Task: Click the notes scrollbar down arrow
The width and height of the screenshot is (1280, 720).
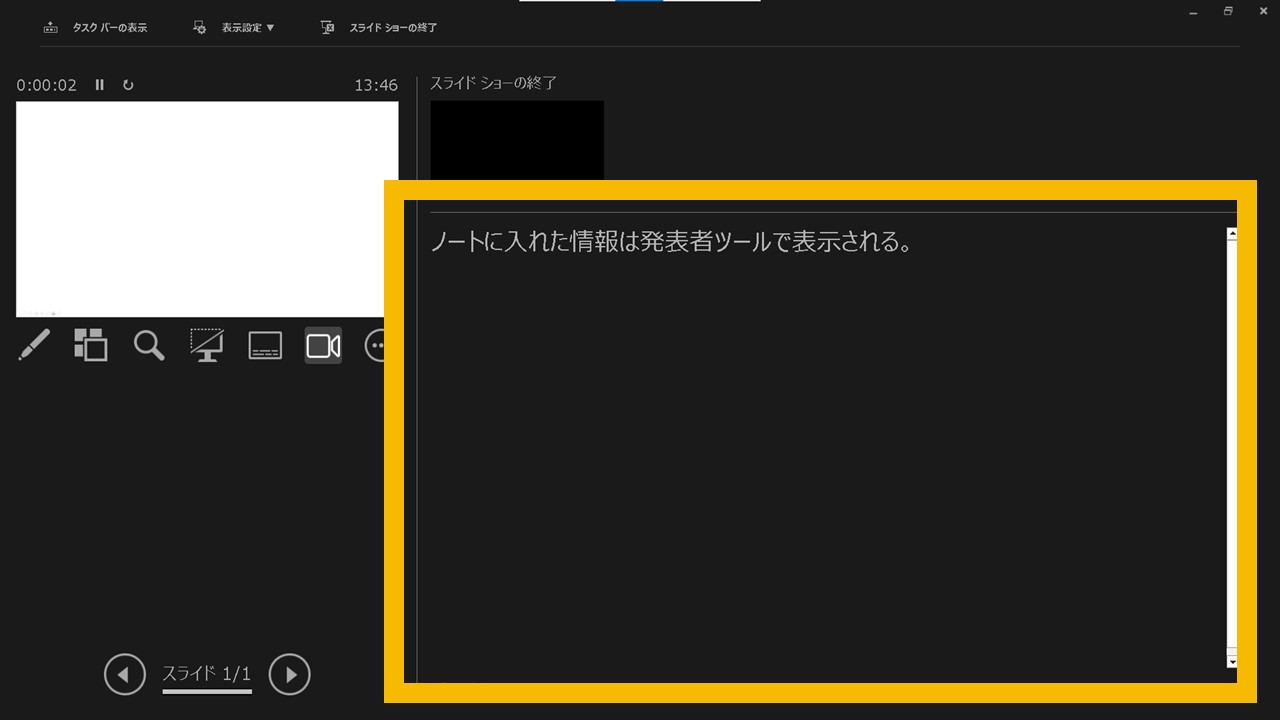Action: pos(1231,660)
